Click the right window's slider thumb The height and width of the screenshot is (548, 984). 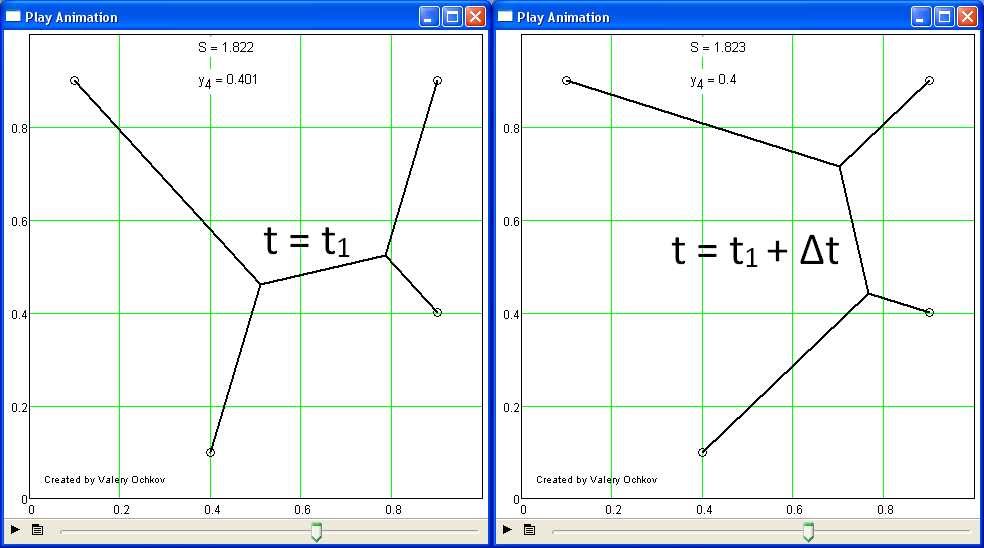pyautogui.click(x=809, y=532)
